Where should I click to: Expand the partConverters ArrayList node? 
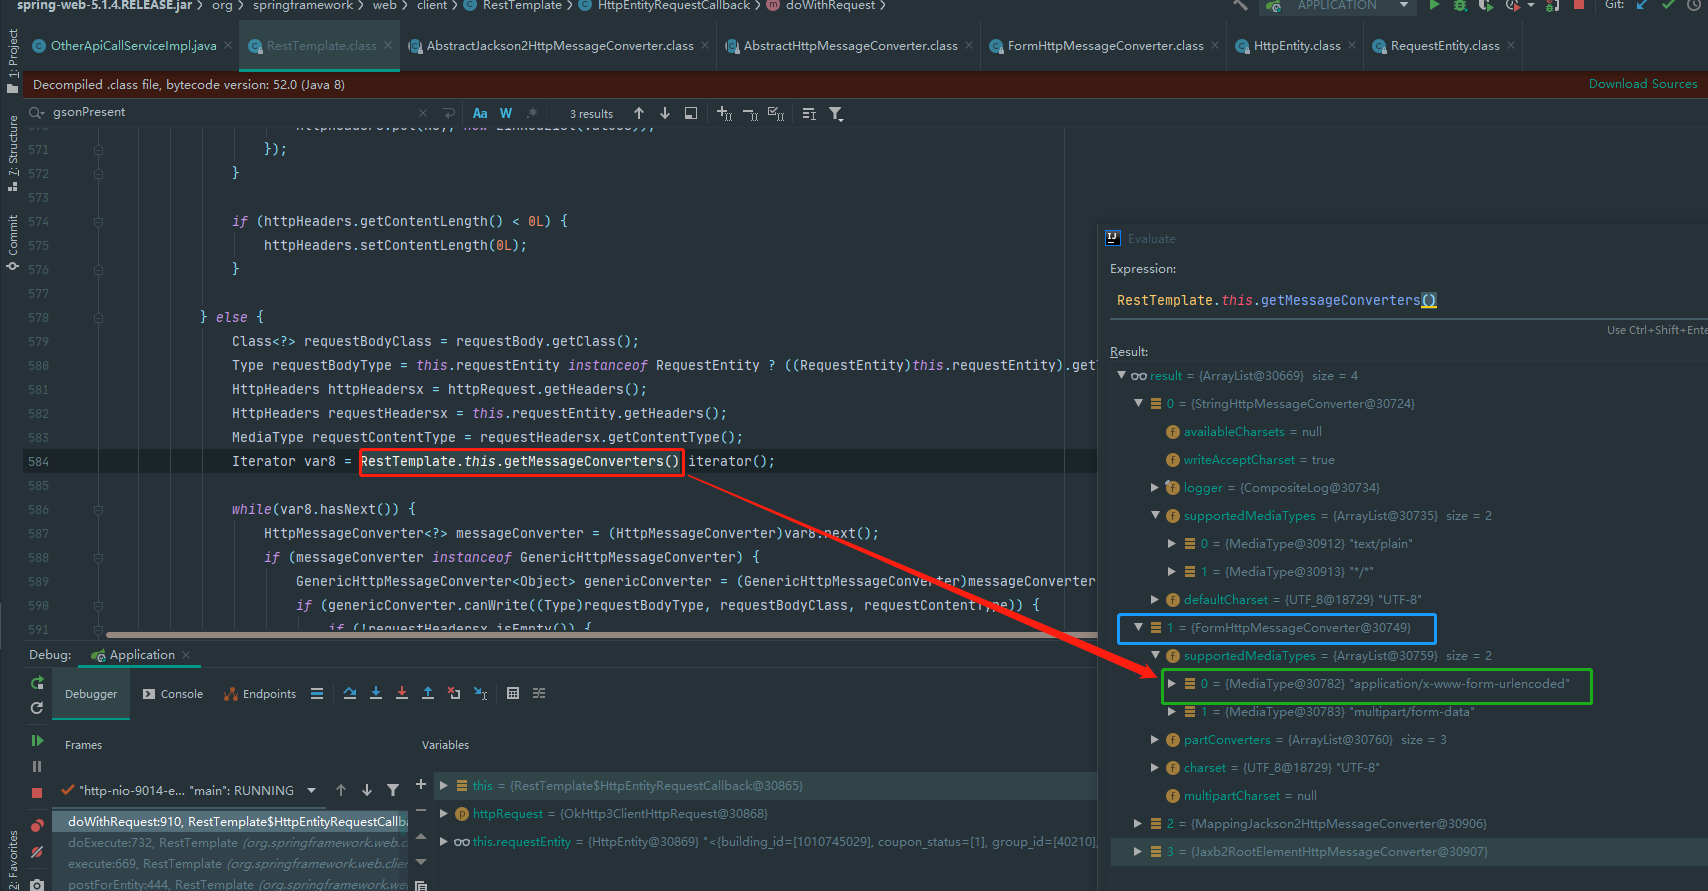coord(1155,739)
